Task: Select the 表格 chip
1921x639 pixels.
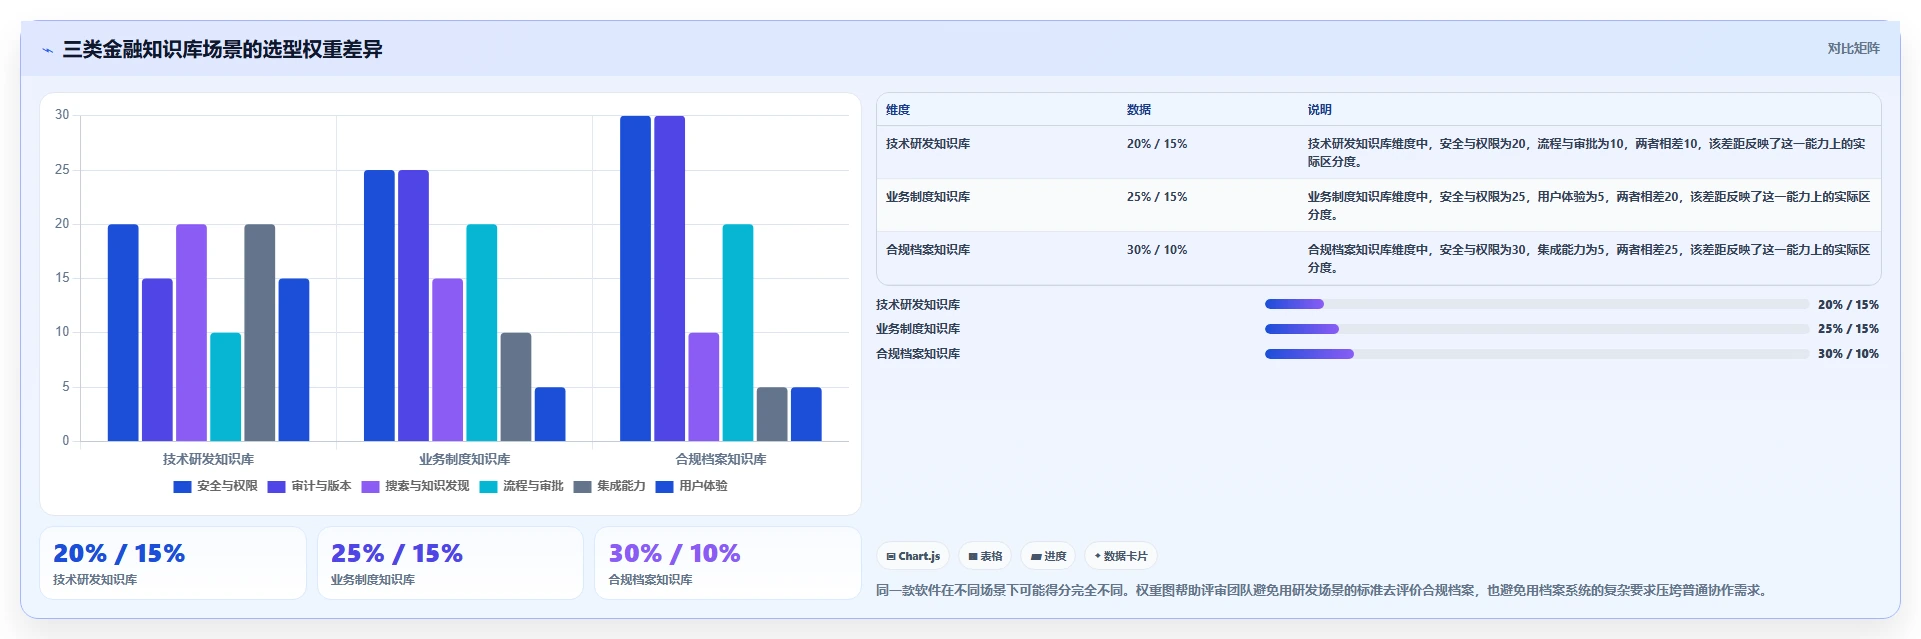Action: (985, 556)
